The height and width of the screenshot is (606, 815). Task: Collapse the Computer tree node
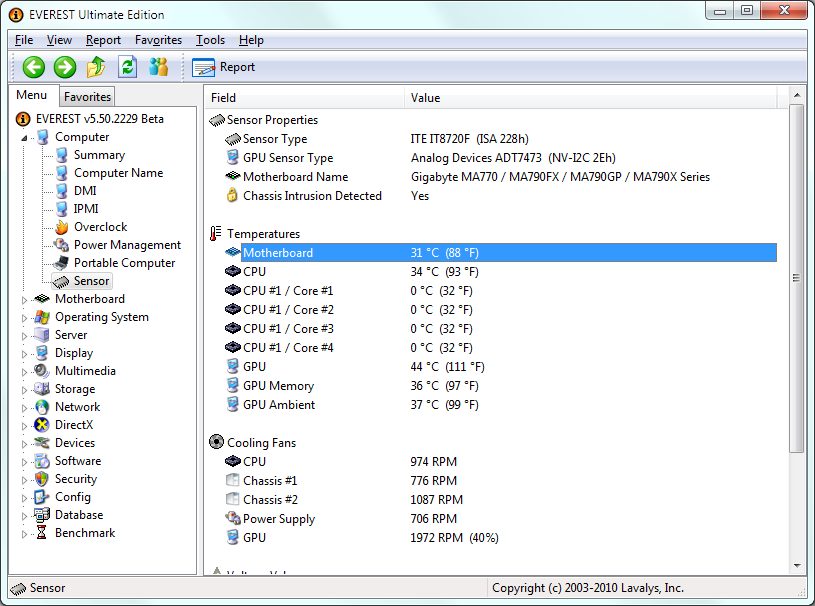tap(25, 137)
